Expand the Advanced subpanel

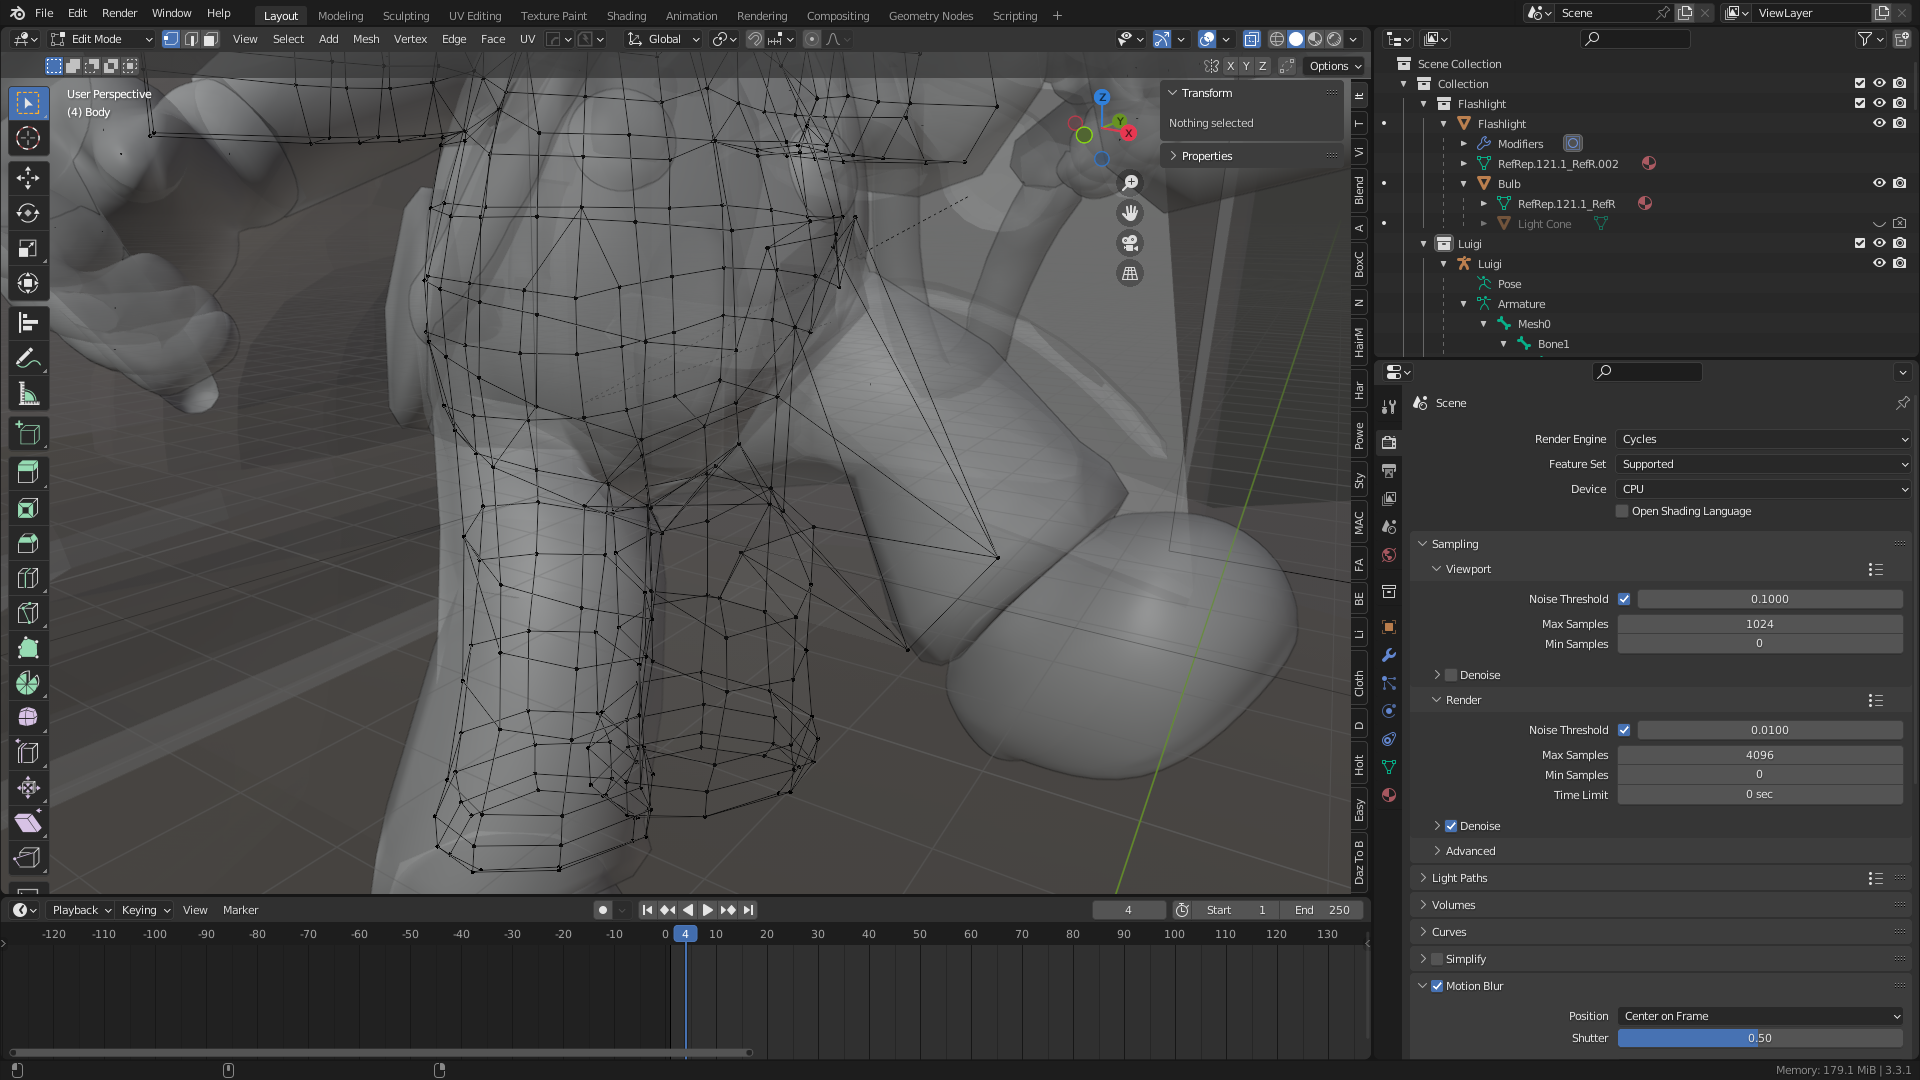click(1470, 851)
